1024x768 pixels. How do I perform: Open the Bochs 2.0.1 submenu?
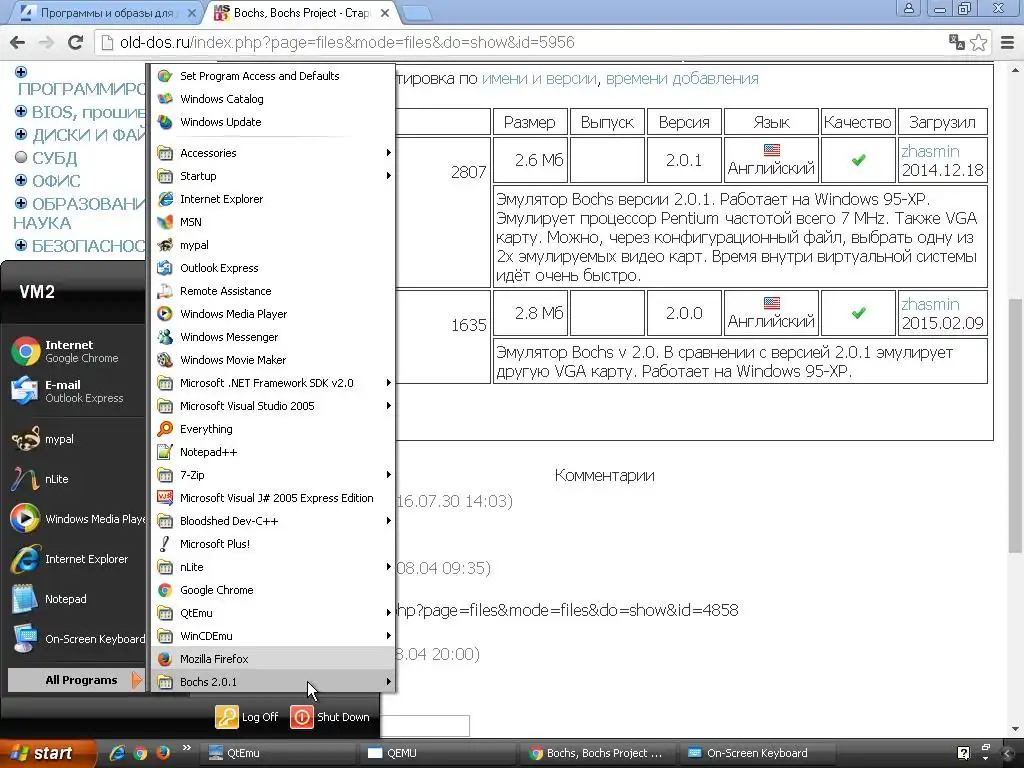coord(273,682)
